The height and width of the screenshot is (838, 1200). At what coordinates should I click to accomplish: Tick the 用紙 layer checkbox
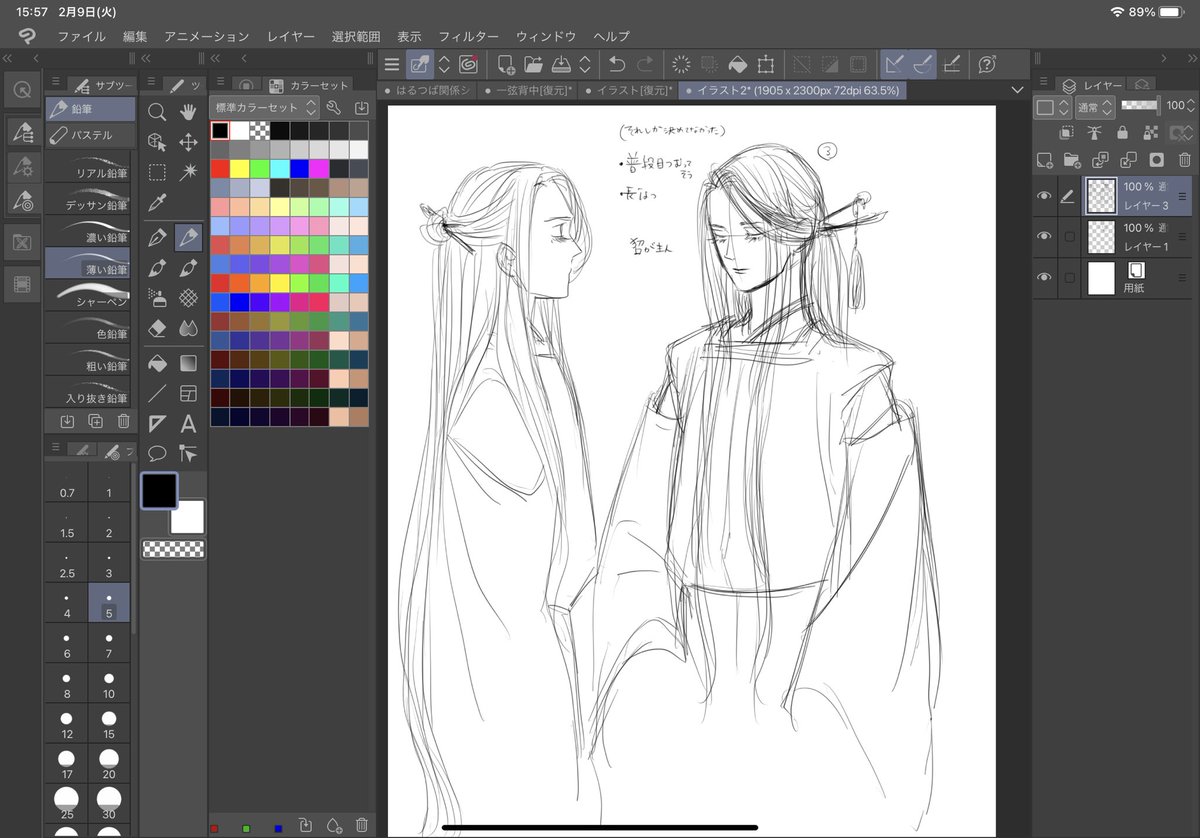click(x=1070, y=277)
